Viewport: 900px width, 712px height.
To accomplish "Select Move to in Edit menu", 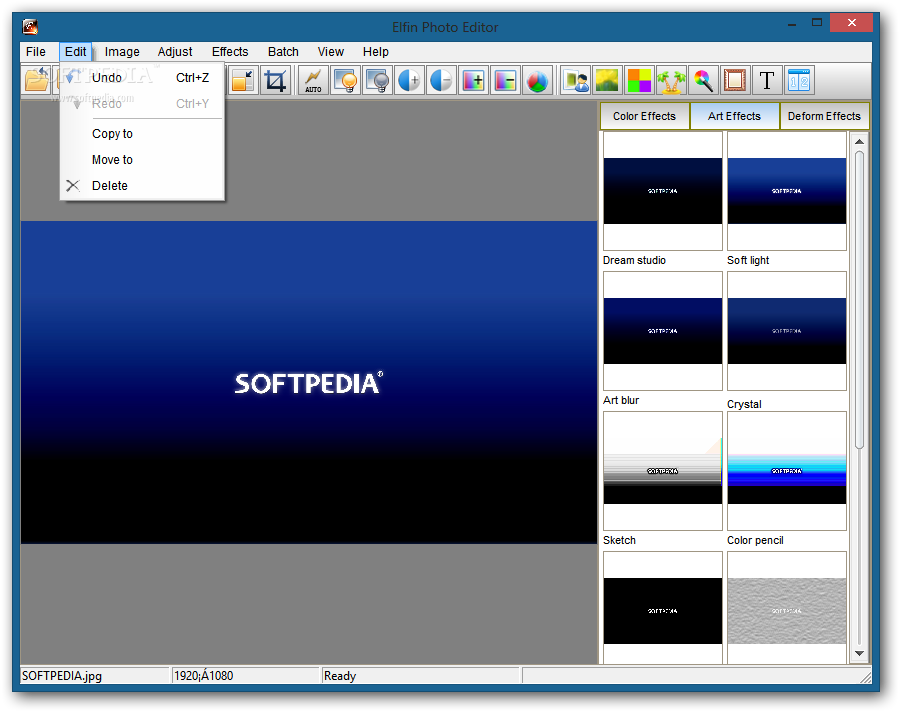I will [142, 160].
